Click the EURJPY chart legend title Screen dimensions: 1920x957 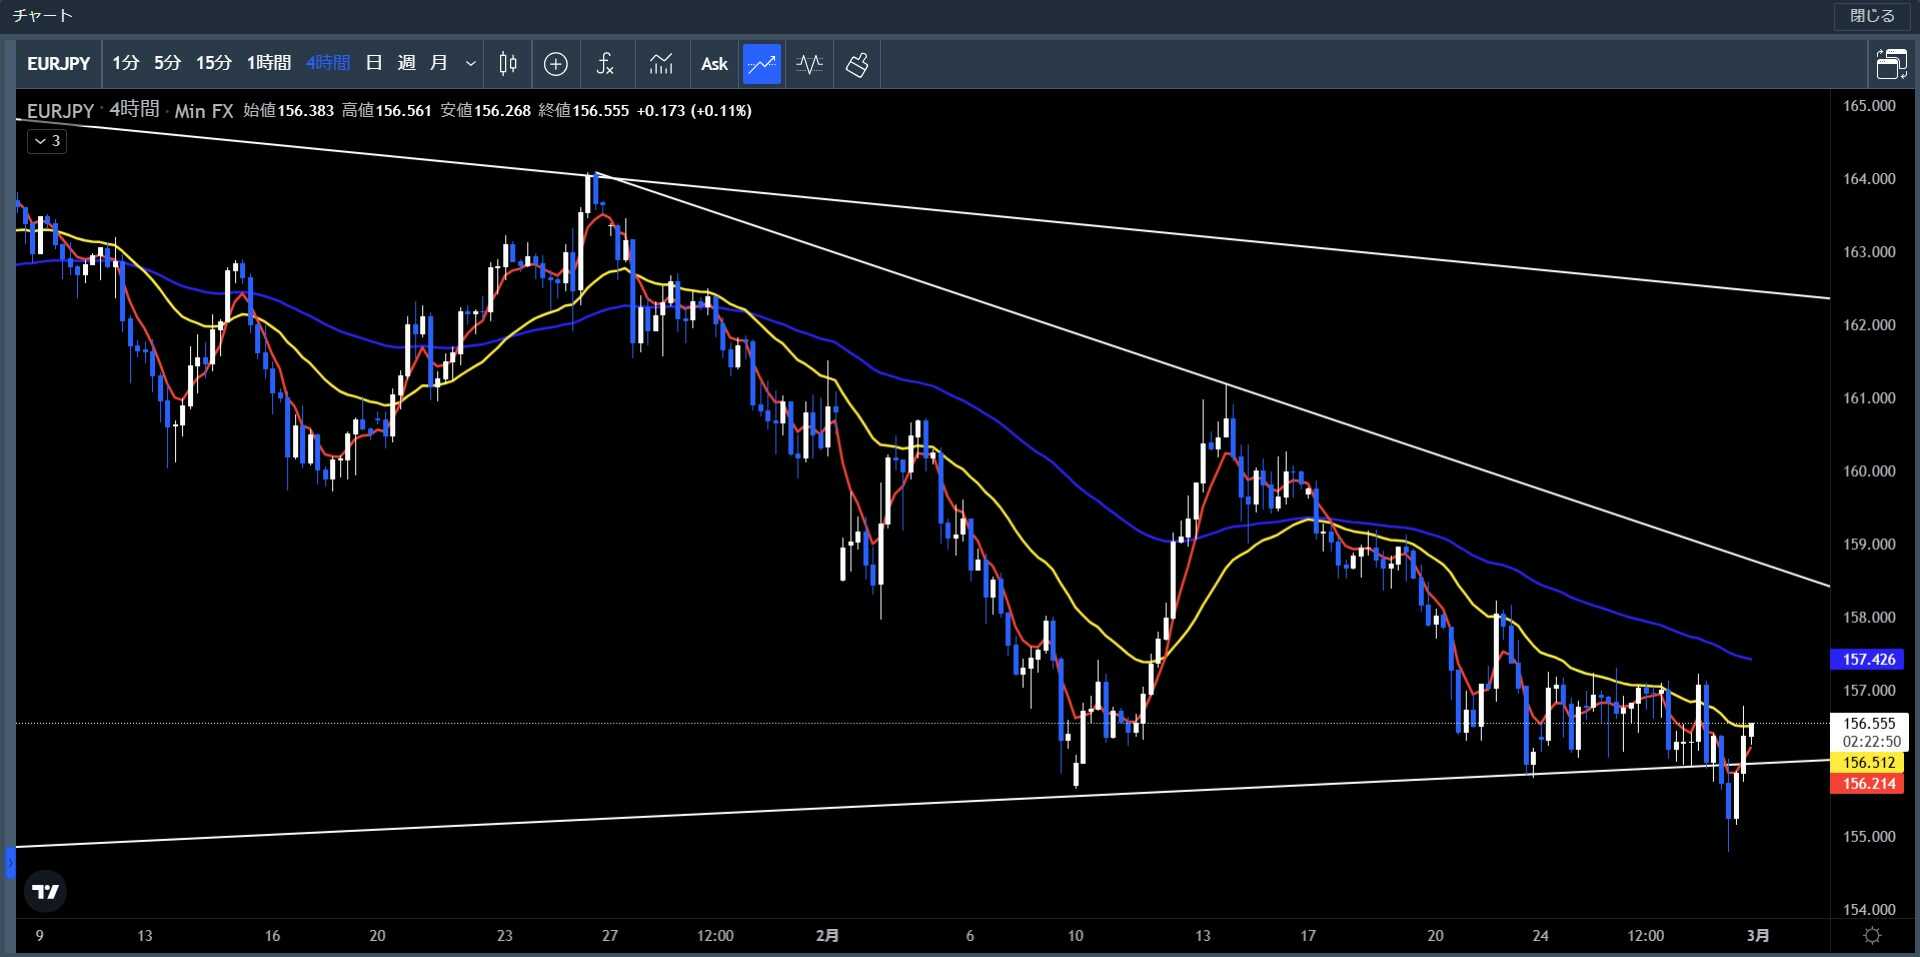coord(60,110)
